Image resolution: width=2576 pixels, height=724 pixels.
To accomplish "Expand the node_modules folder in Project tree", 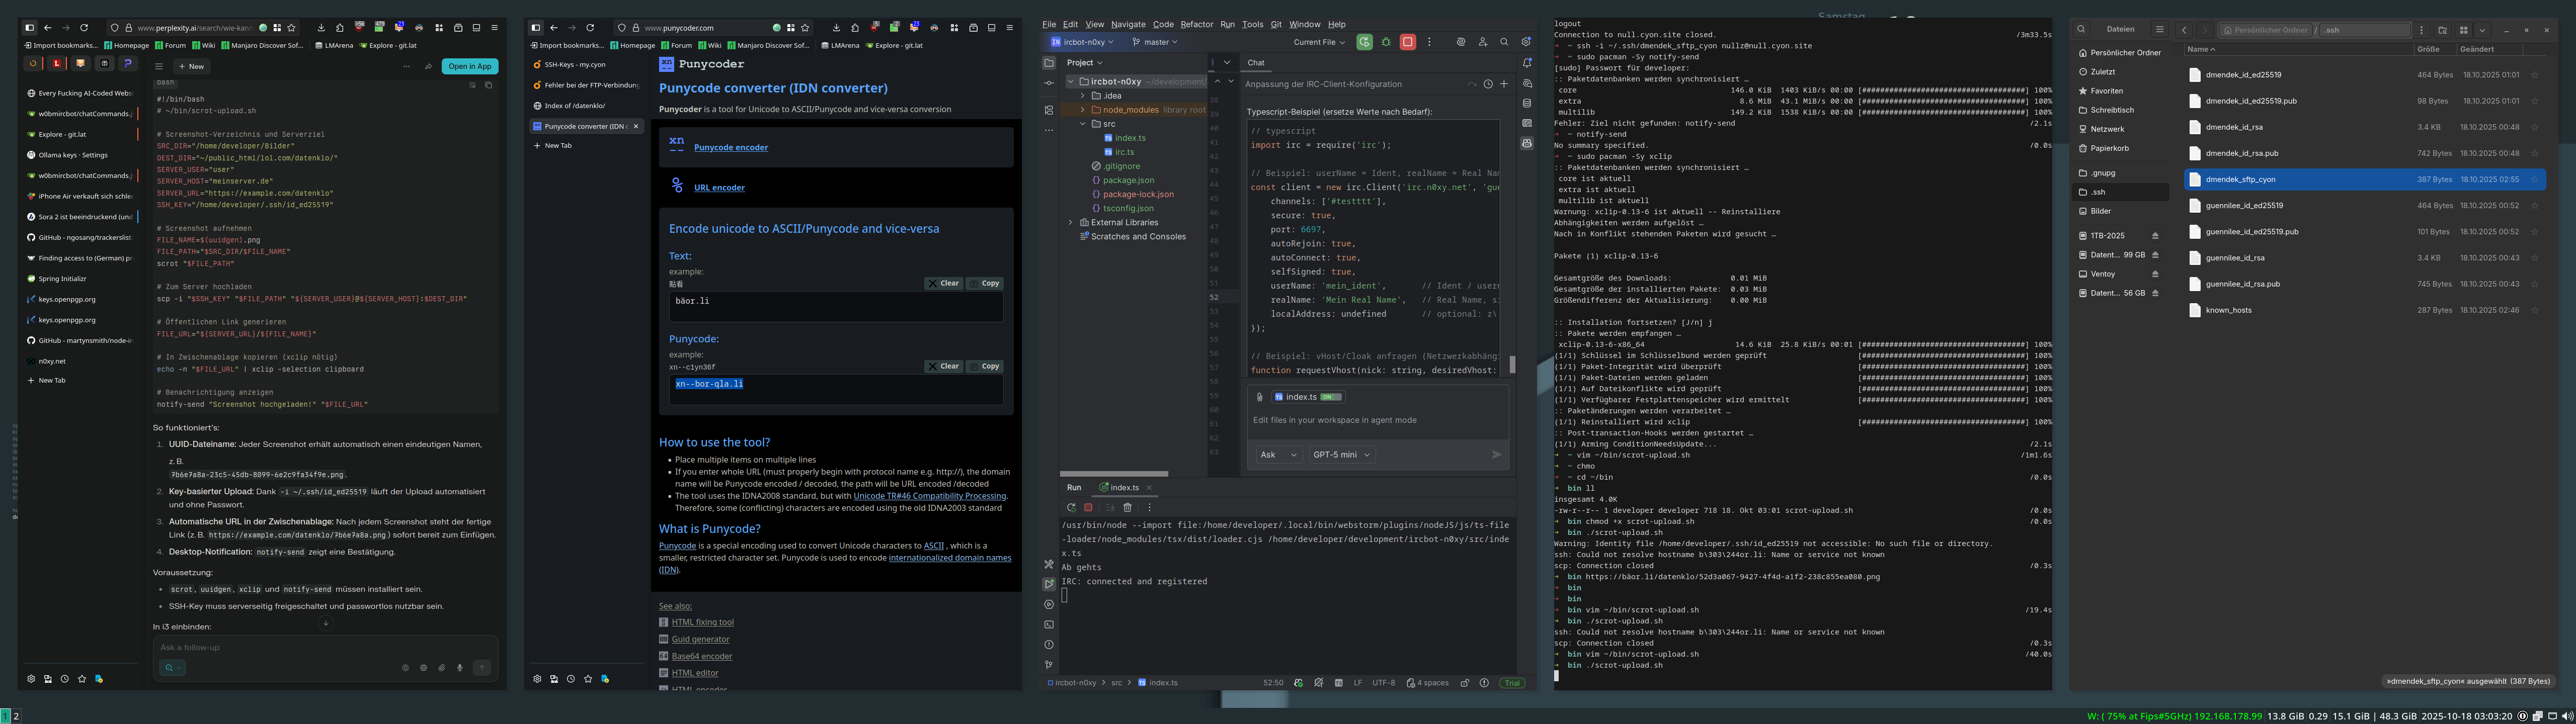I will [1083, 110].
